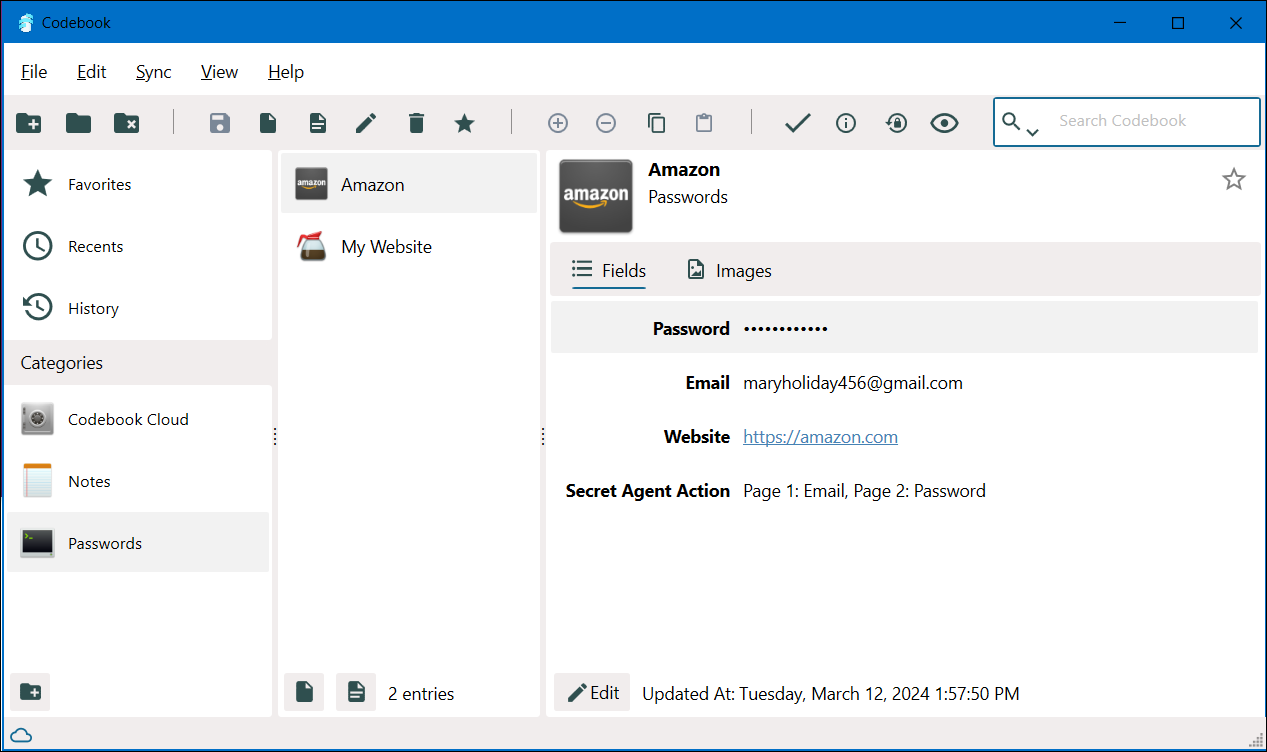Click the add category icon below sidebar
The height and width of the screenshot is (752, 1267).
point(30,692)
